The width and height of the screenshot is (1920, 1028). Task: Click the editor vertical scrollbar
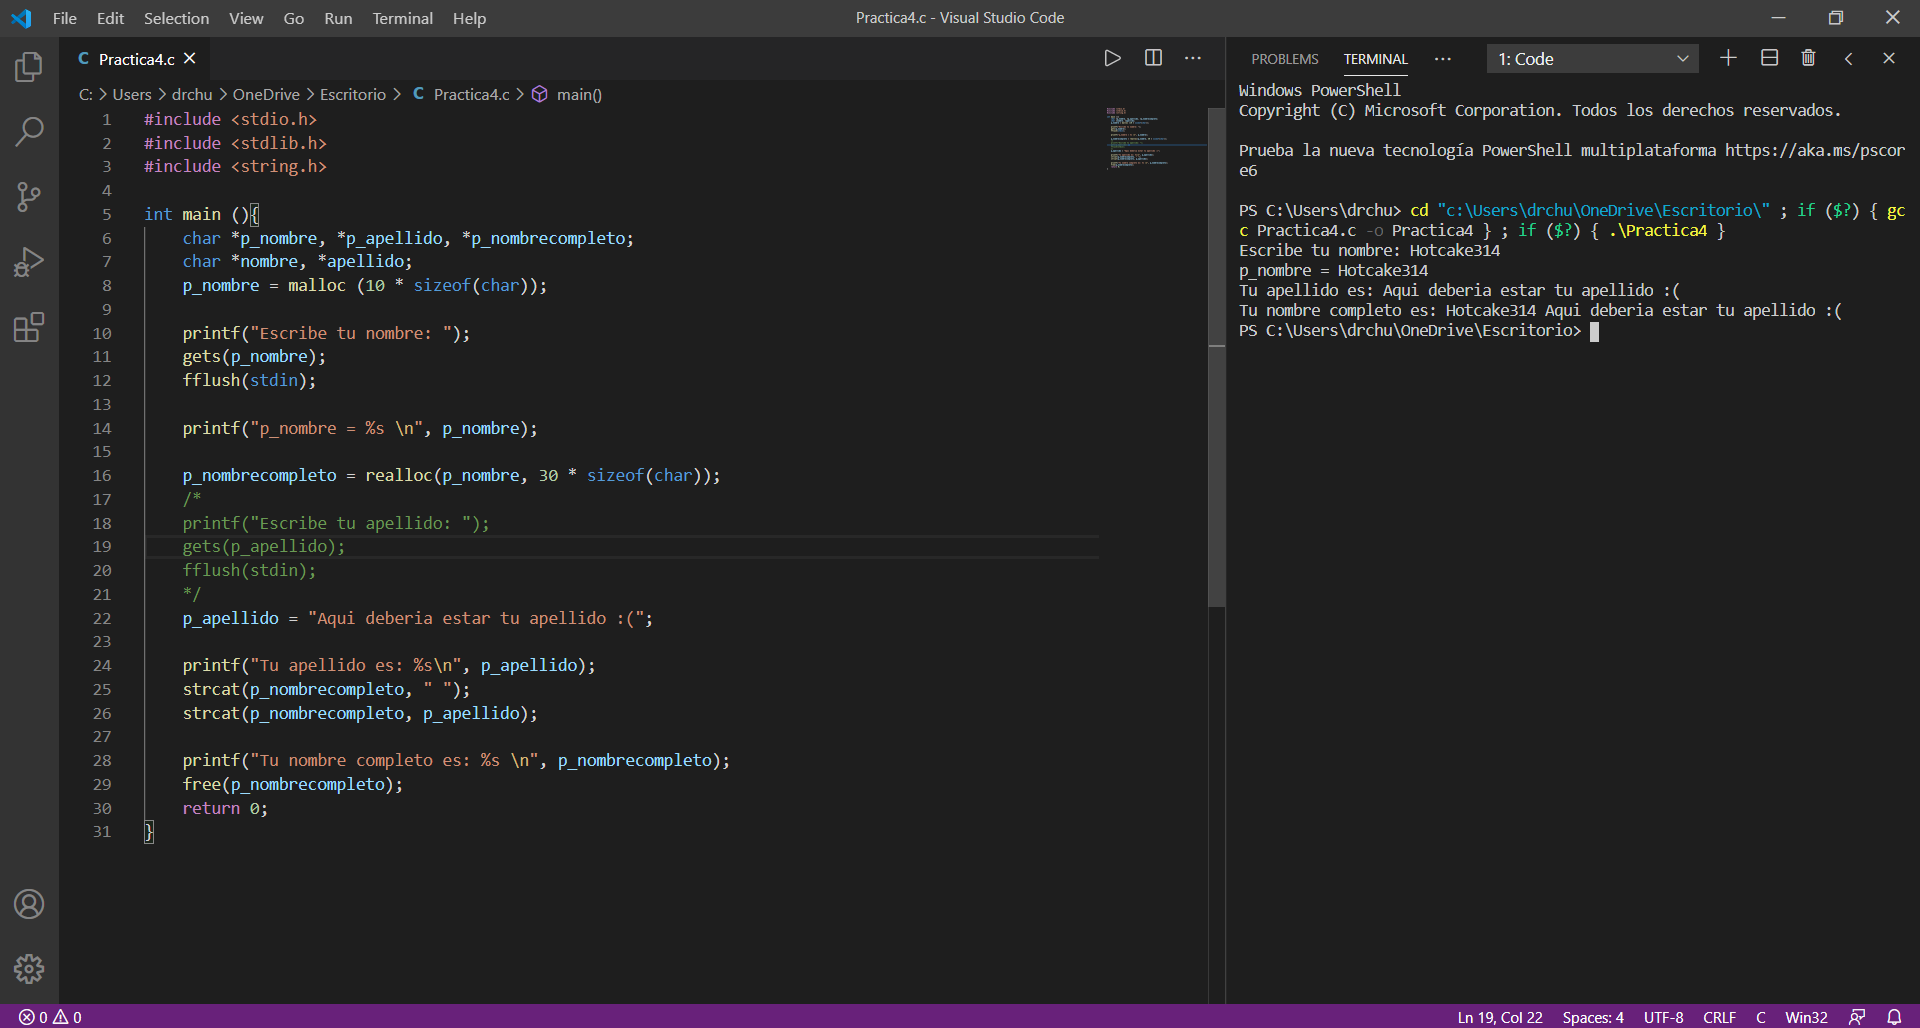point(1216,357)
